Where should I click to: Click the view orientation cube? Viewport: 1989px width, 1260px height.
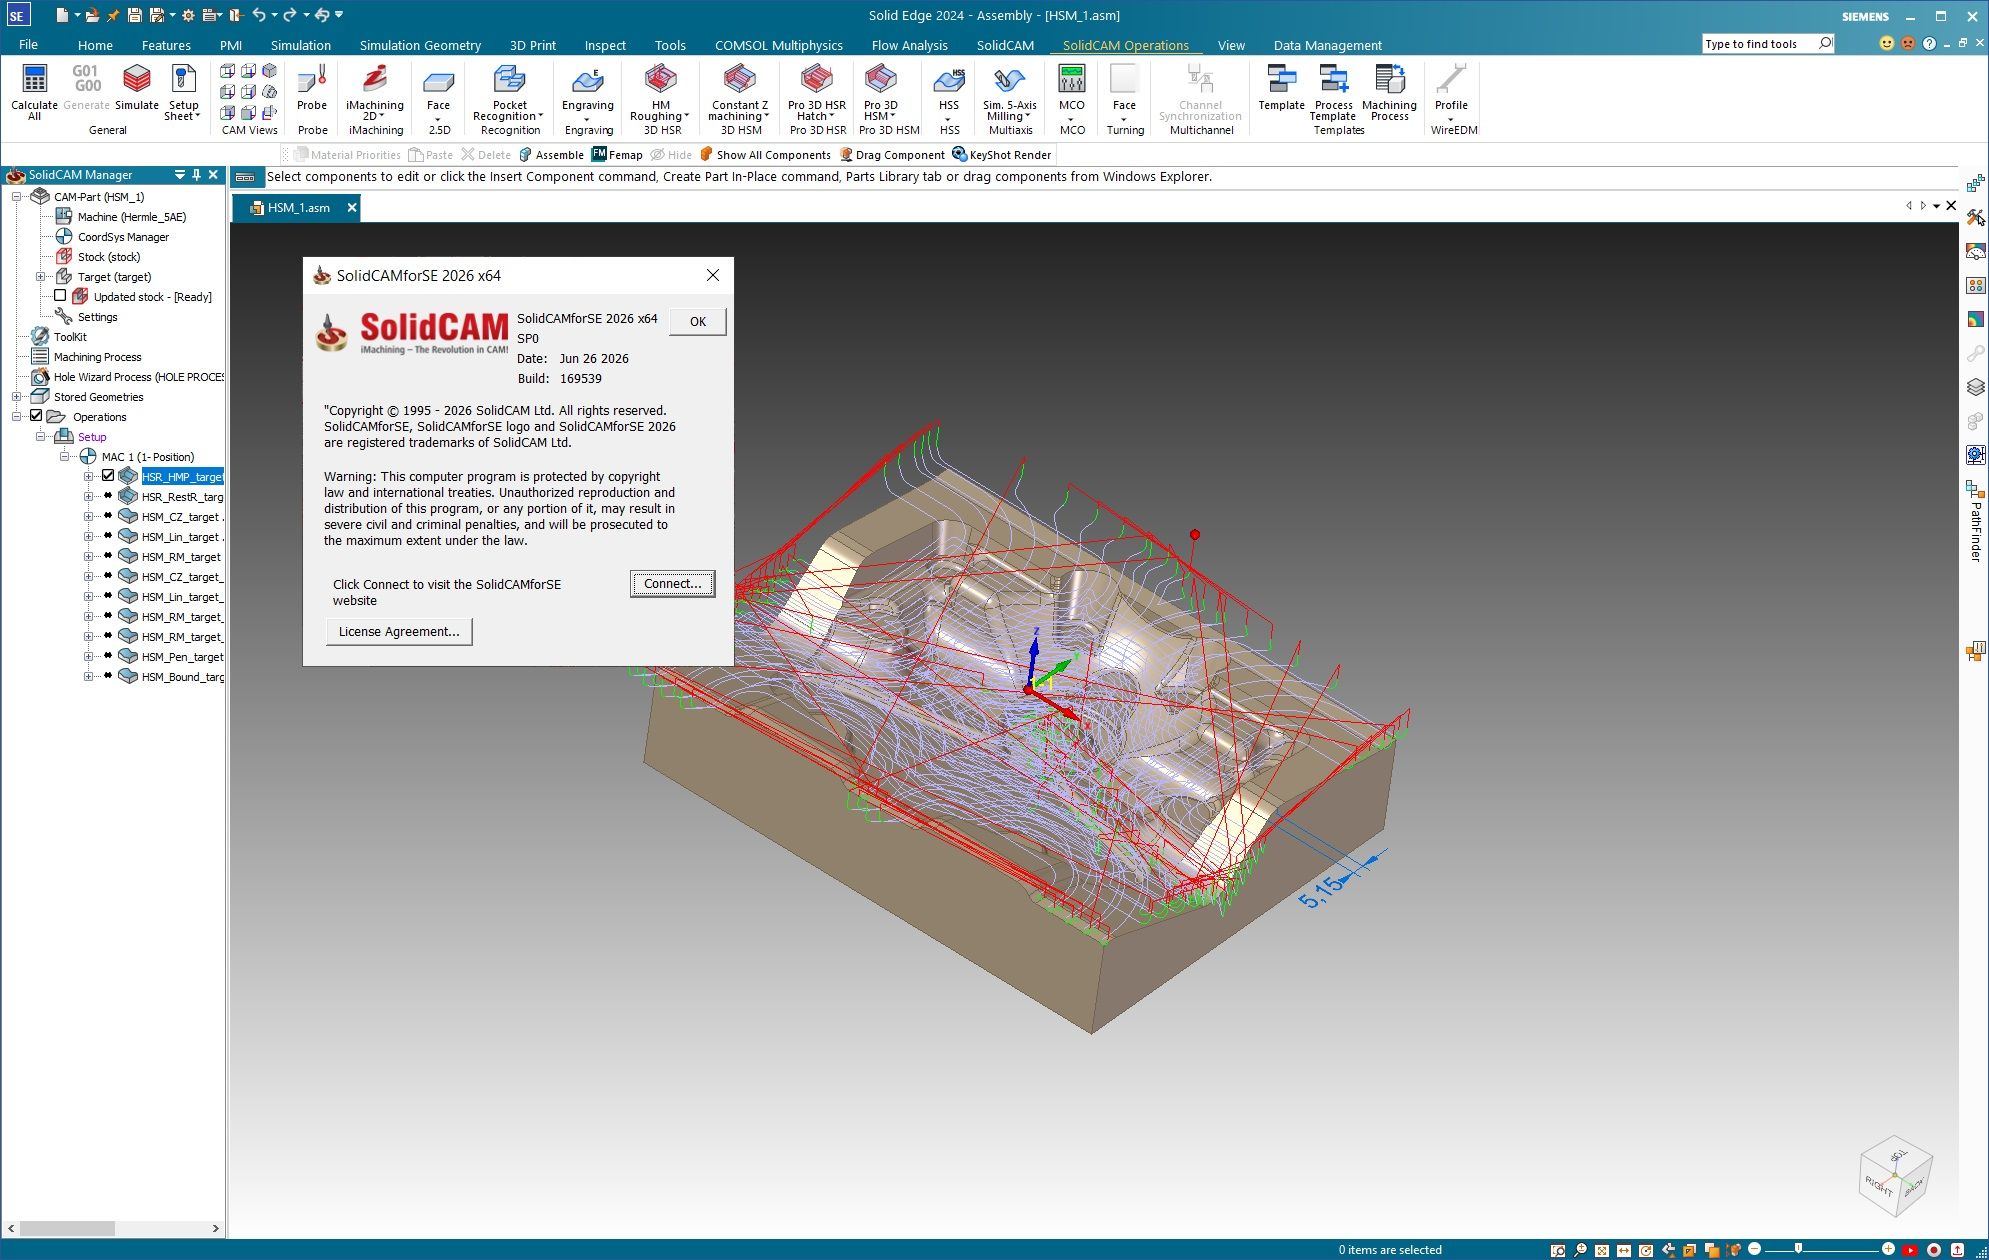[1895, 1177]
